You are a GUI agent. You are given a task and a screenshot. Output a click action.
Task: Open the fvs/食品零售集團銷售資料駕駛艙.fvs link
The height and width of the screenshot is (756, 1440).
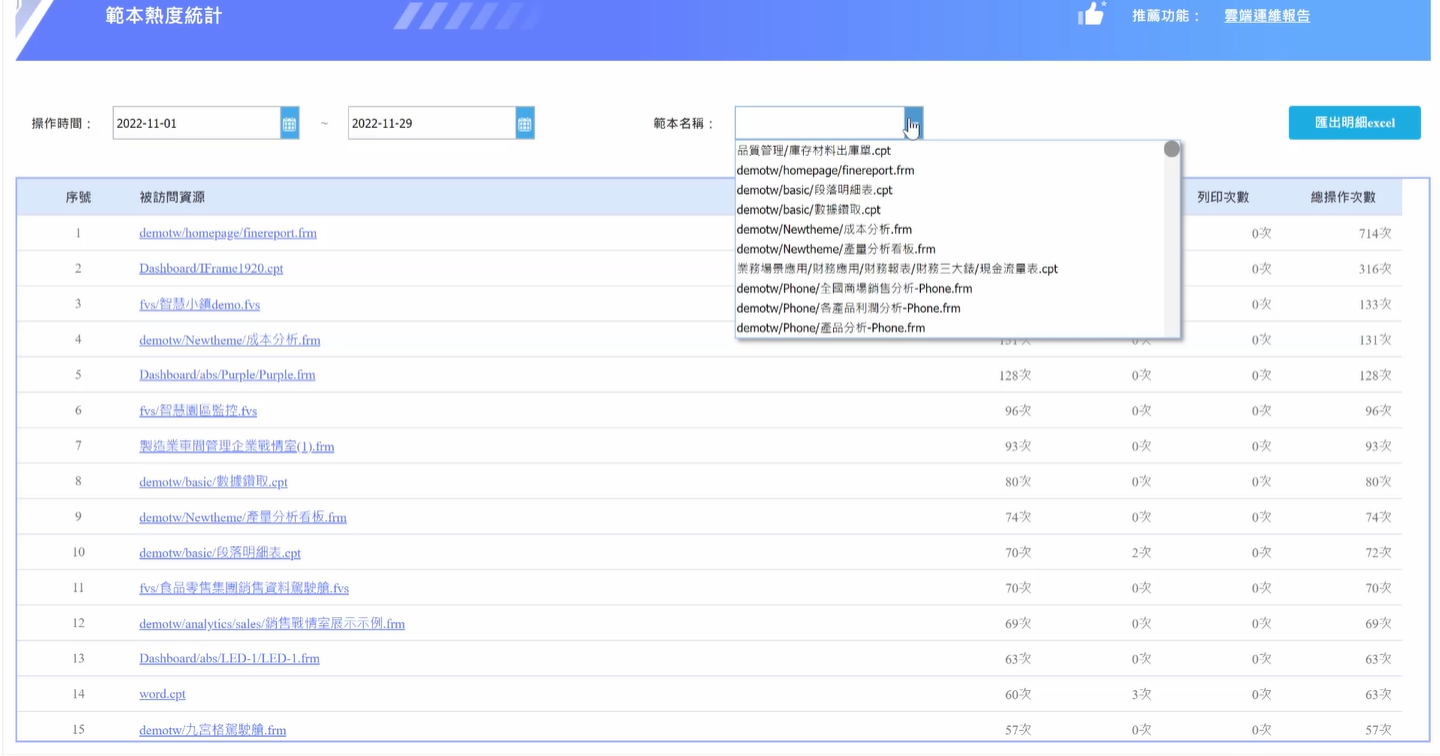click(x=244, y=588)
